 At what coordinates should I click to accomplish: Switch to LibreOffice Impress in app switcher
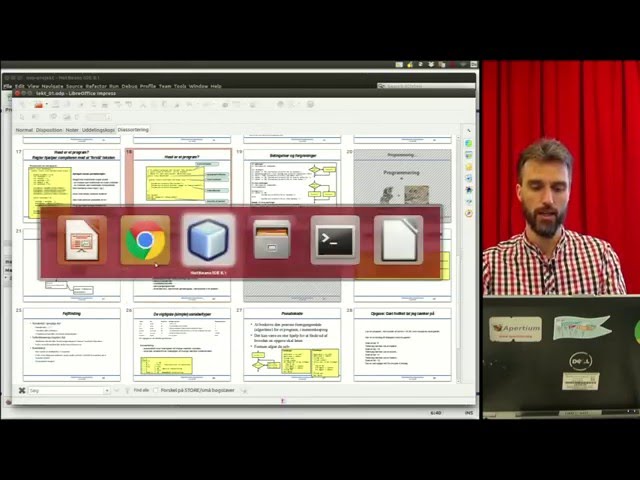point(82,241)
